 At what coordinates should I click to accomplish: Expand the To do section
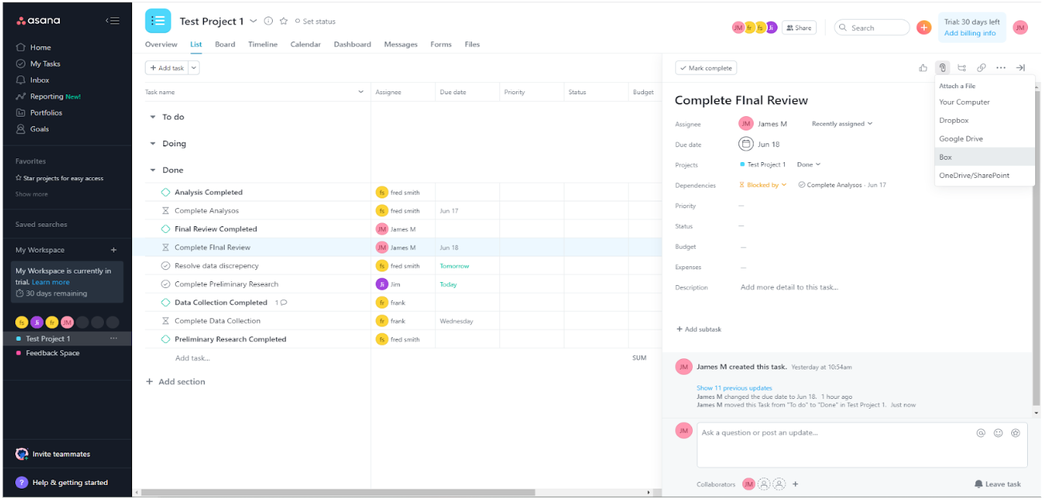[153, 117]
